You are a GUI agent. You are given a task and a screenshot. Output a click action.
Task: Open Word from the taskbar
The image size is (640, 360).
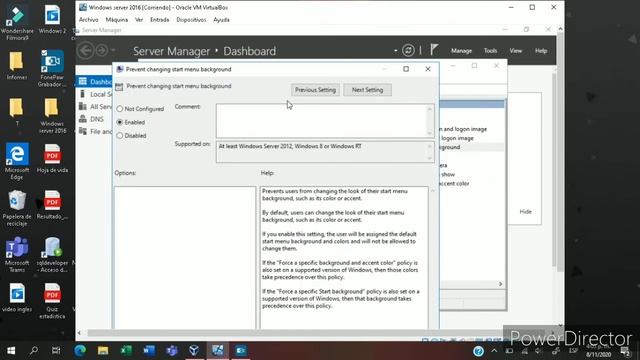tap(149, 351)
